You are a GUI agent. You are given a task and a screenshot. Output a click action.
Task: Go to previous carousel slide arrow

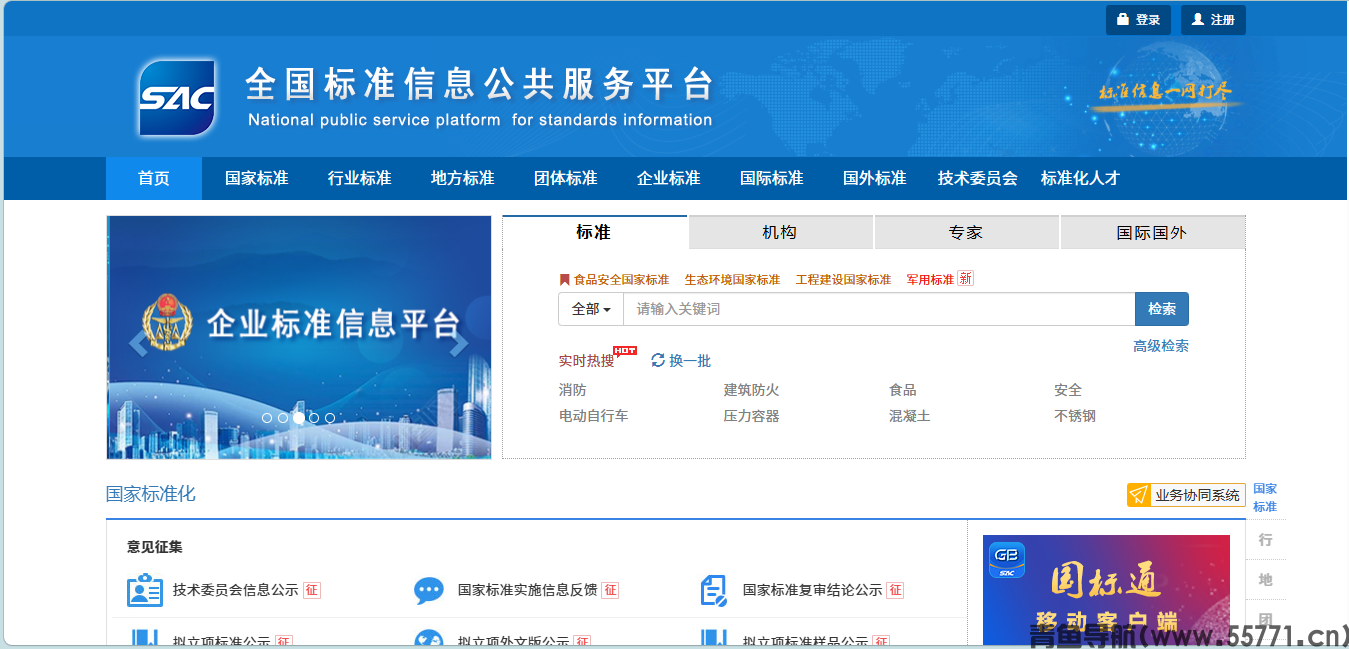pos(138,342)
